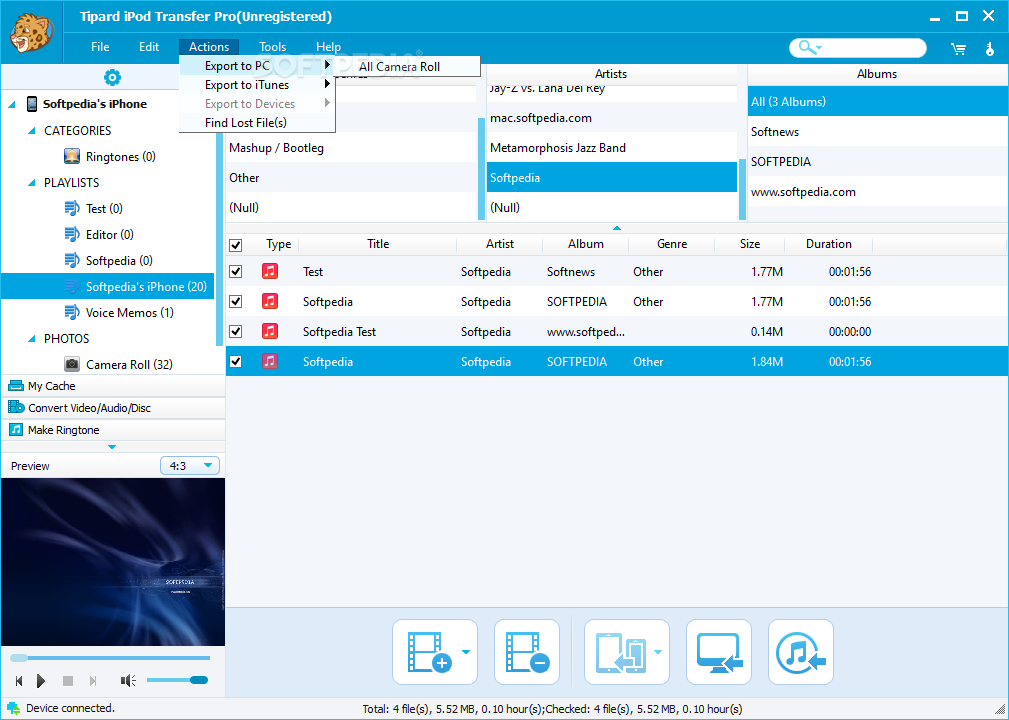Uncheck the highlighted 1.84M Softpedia row checkbox

[236, 361]
